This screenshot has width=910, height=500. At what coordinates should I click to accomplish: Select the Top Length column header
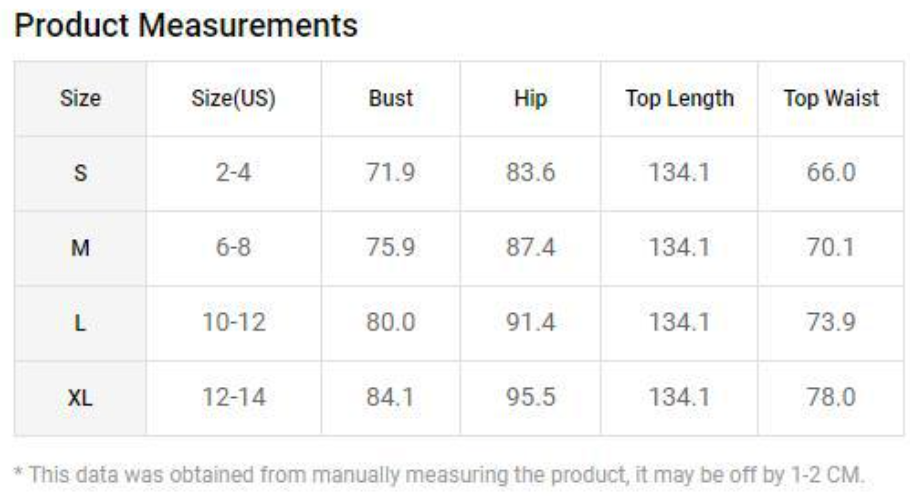click(679, 99)
